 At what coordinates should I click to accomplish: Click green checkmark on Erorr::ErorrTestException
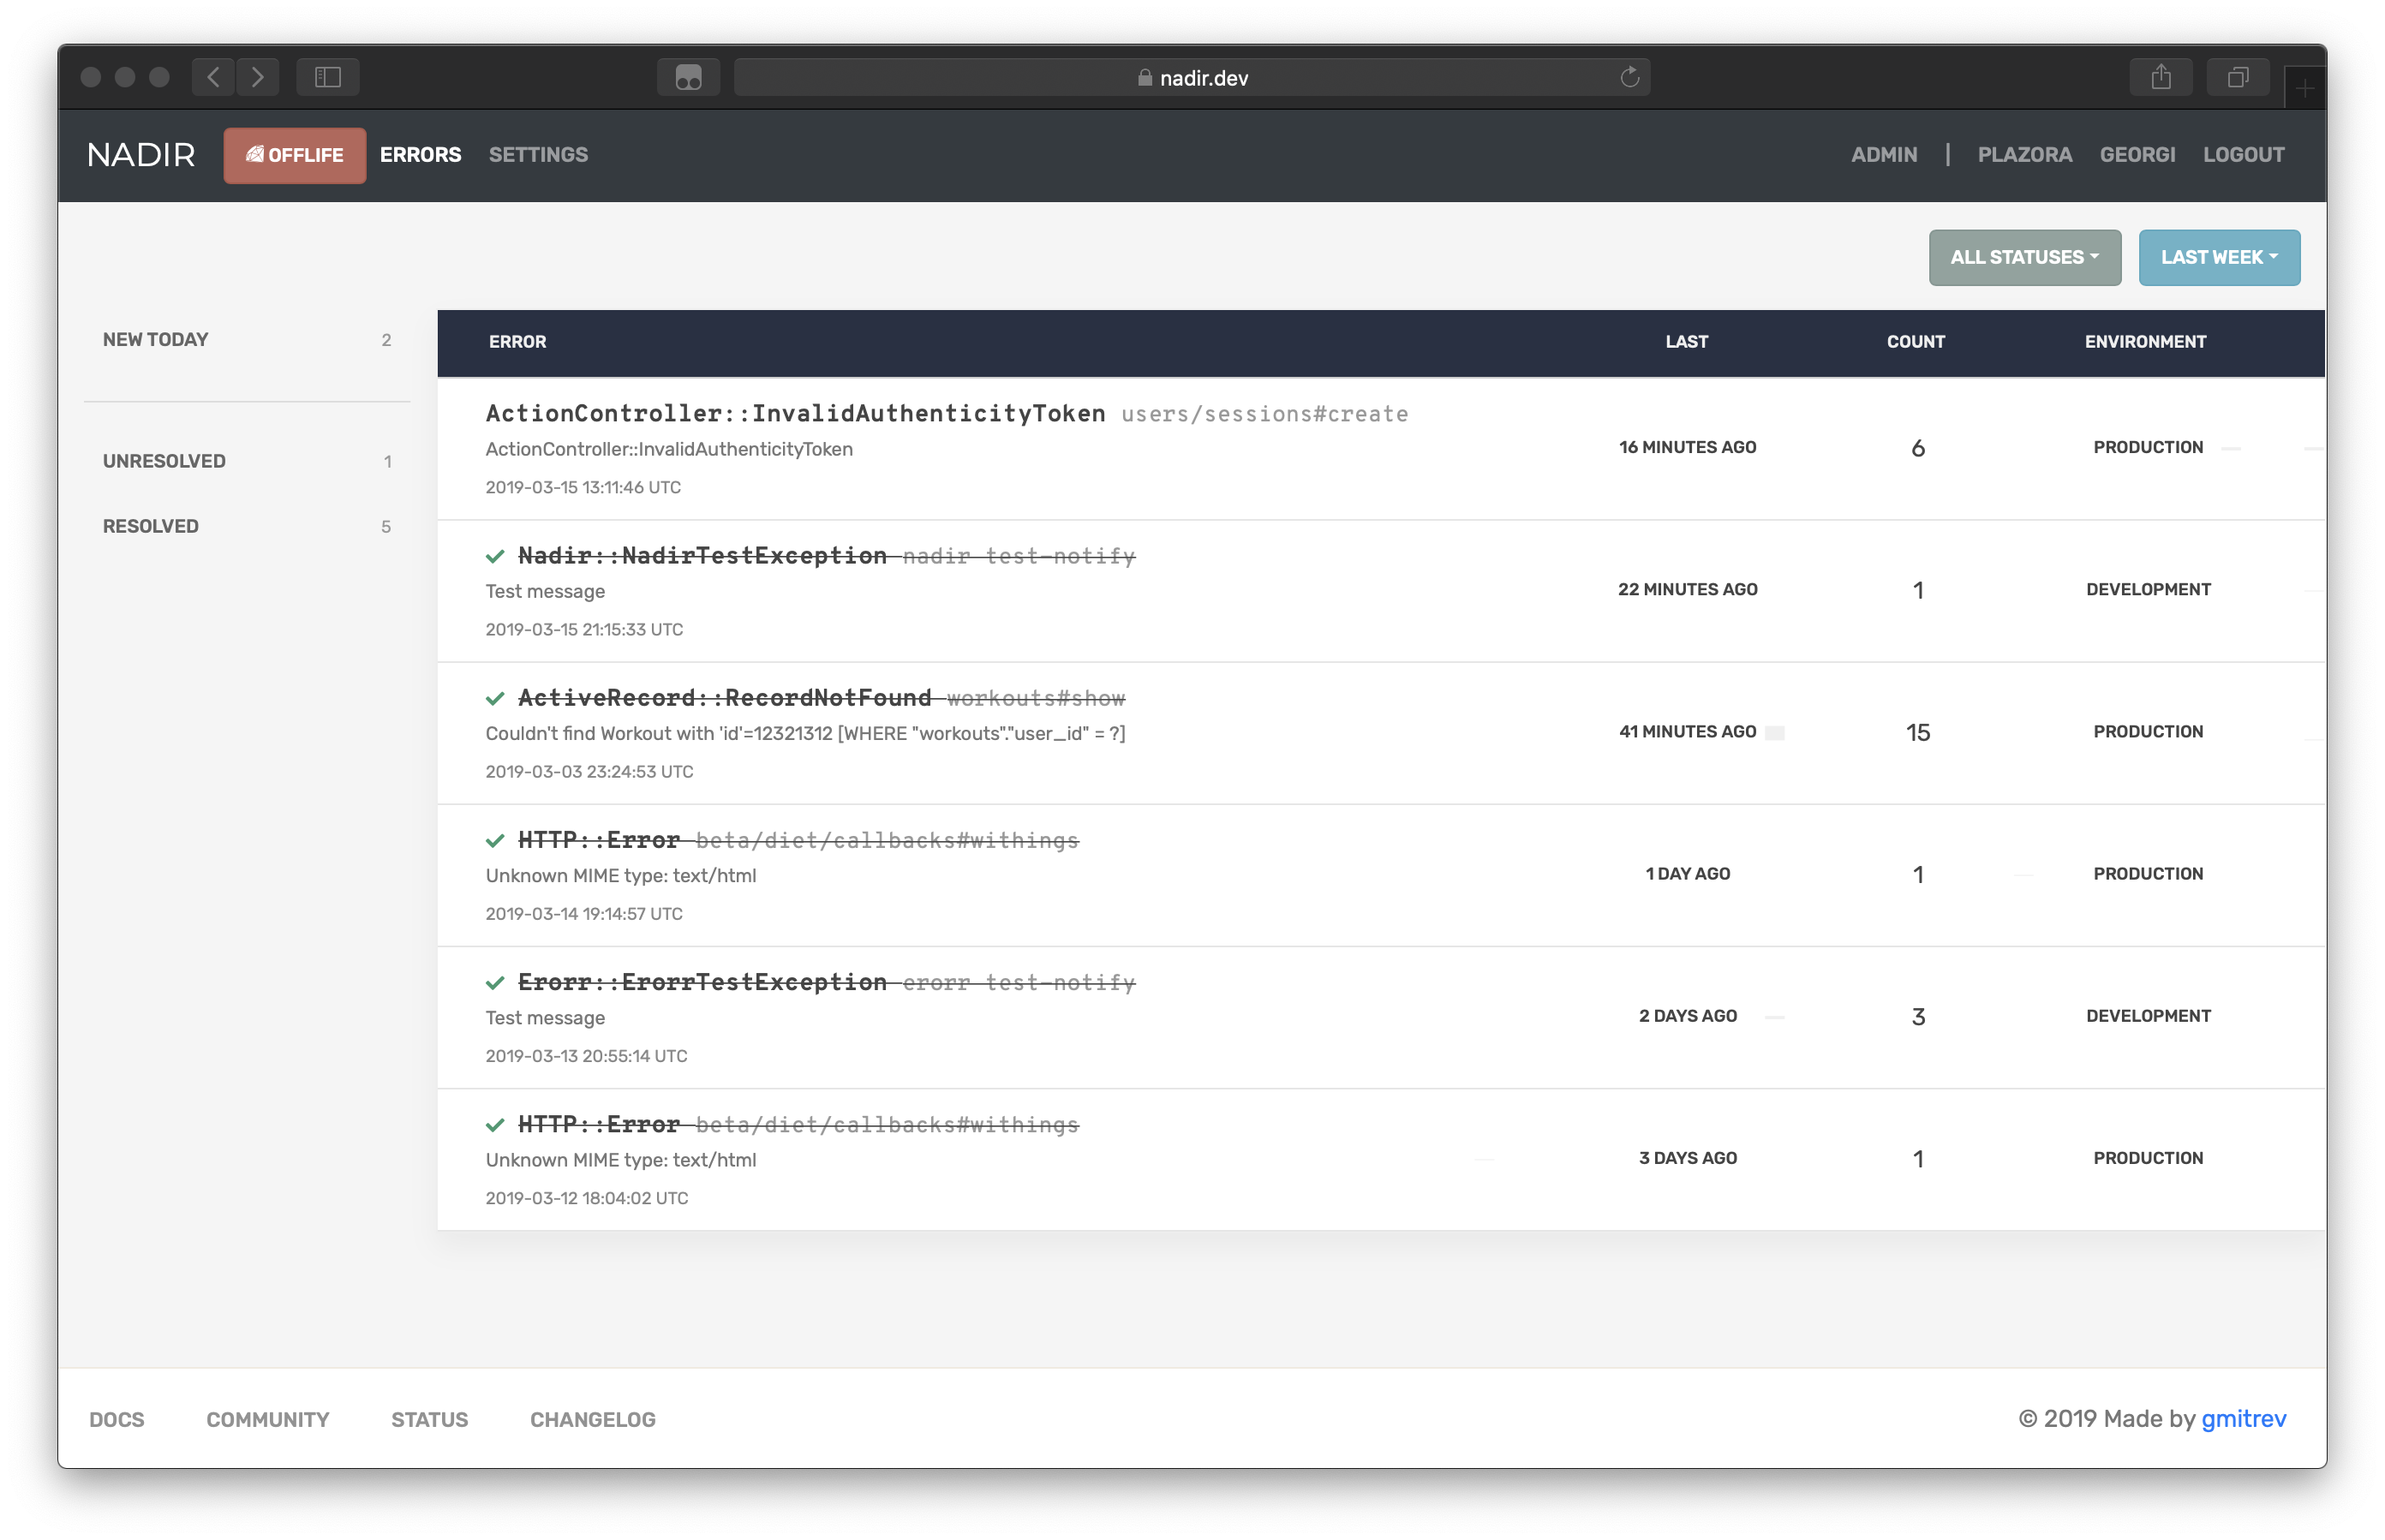(x=495, y=983)
